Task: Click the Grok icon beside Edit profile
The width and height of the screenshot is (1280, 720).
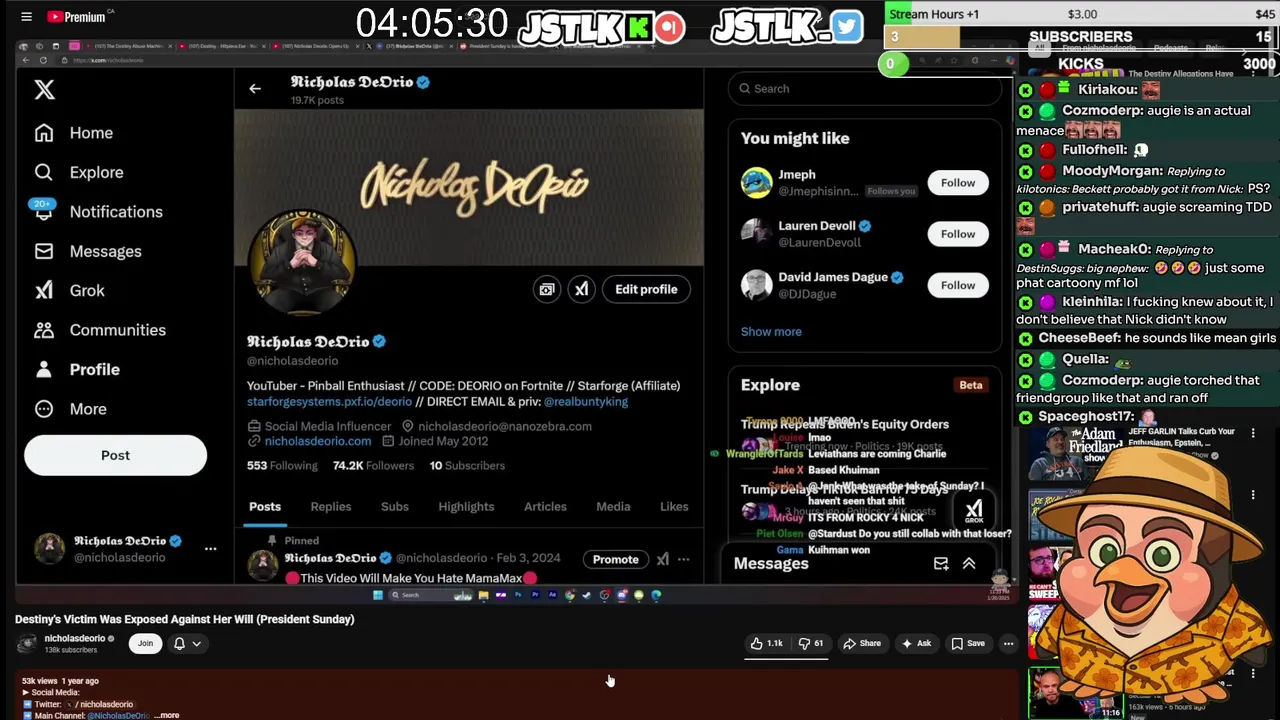Action: [581, 289]
